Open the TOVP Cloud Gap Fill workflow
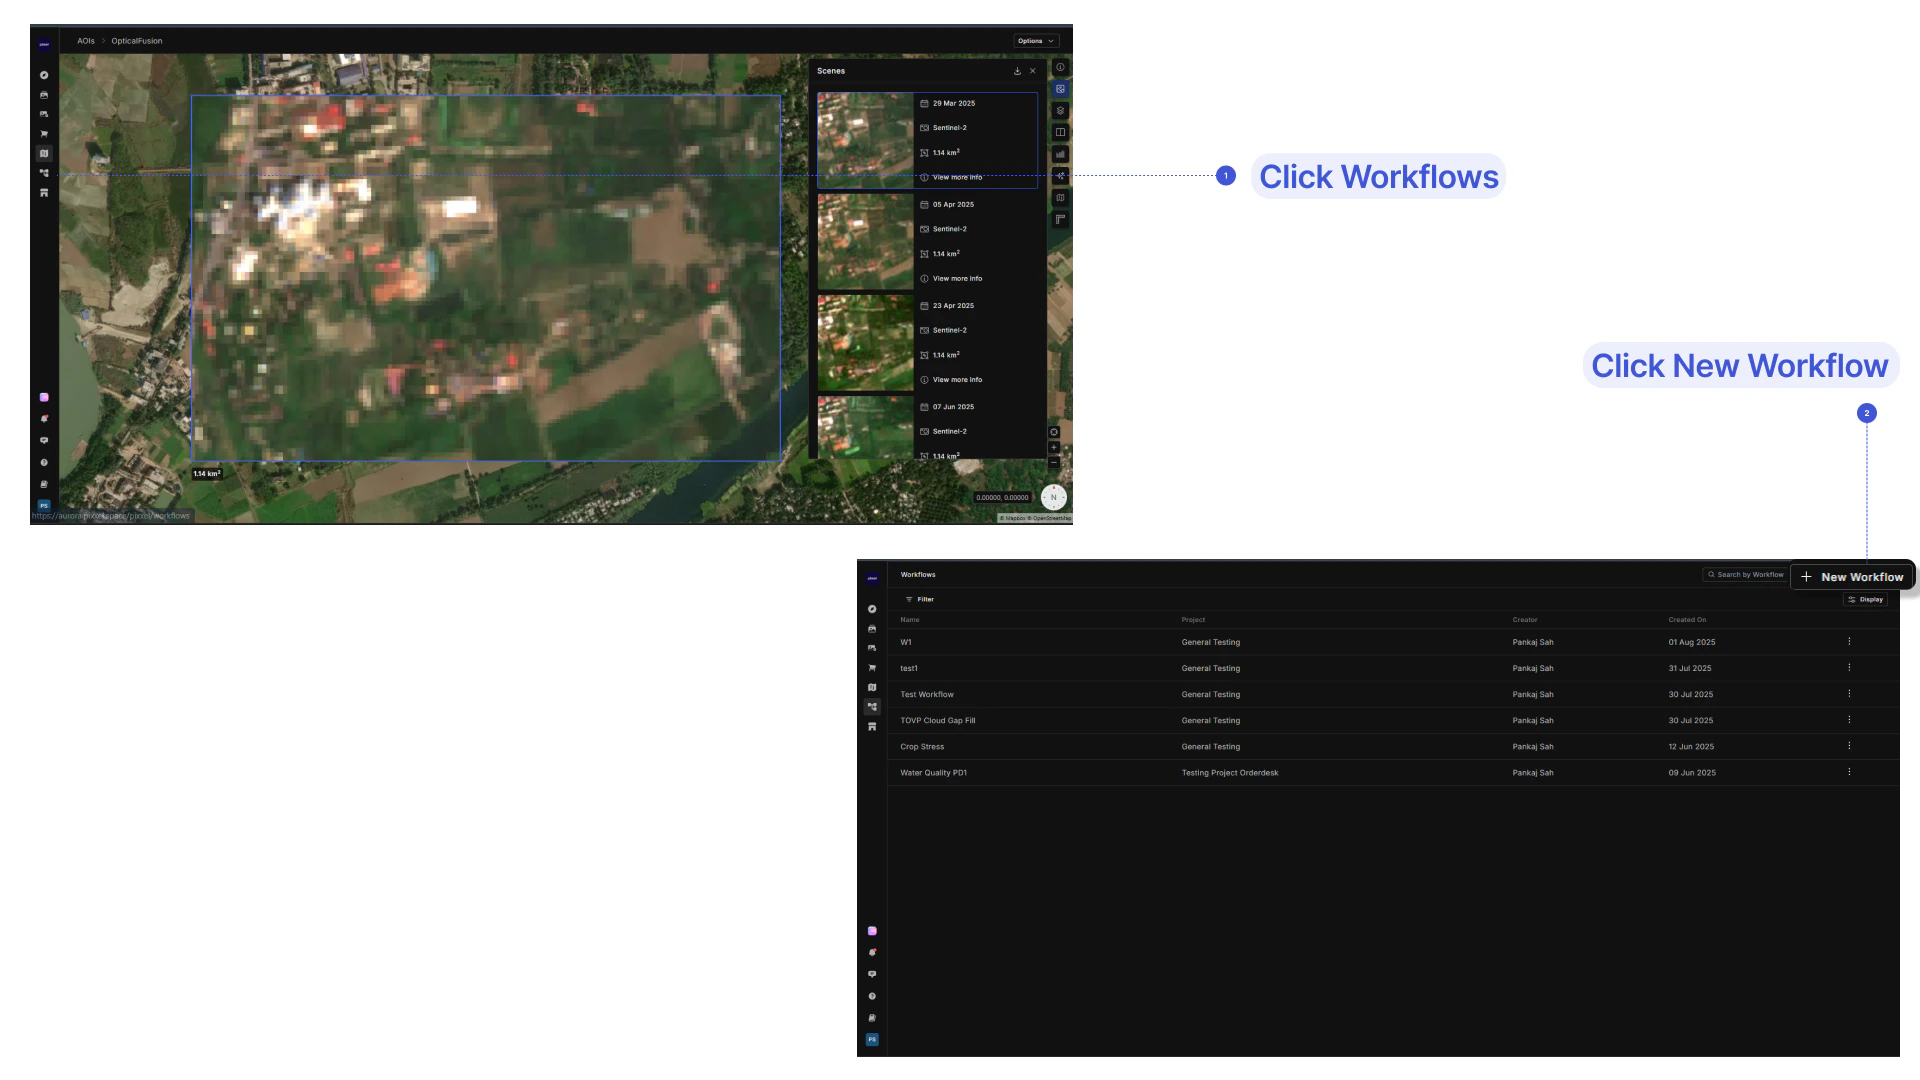The image size is (1920, 1080). point(937,720)
